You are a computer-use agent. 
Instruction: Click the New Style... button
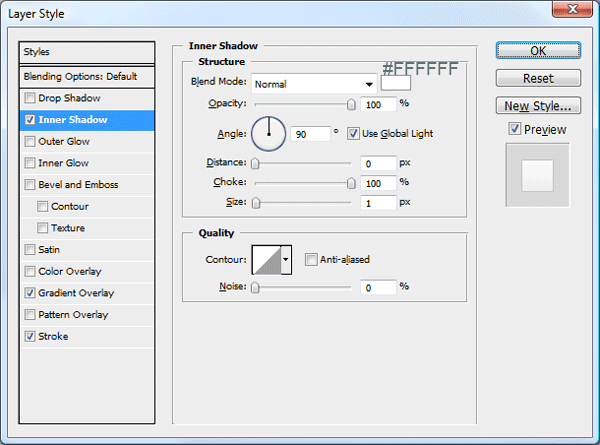tap(538, 106)
